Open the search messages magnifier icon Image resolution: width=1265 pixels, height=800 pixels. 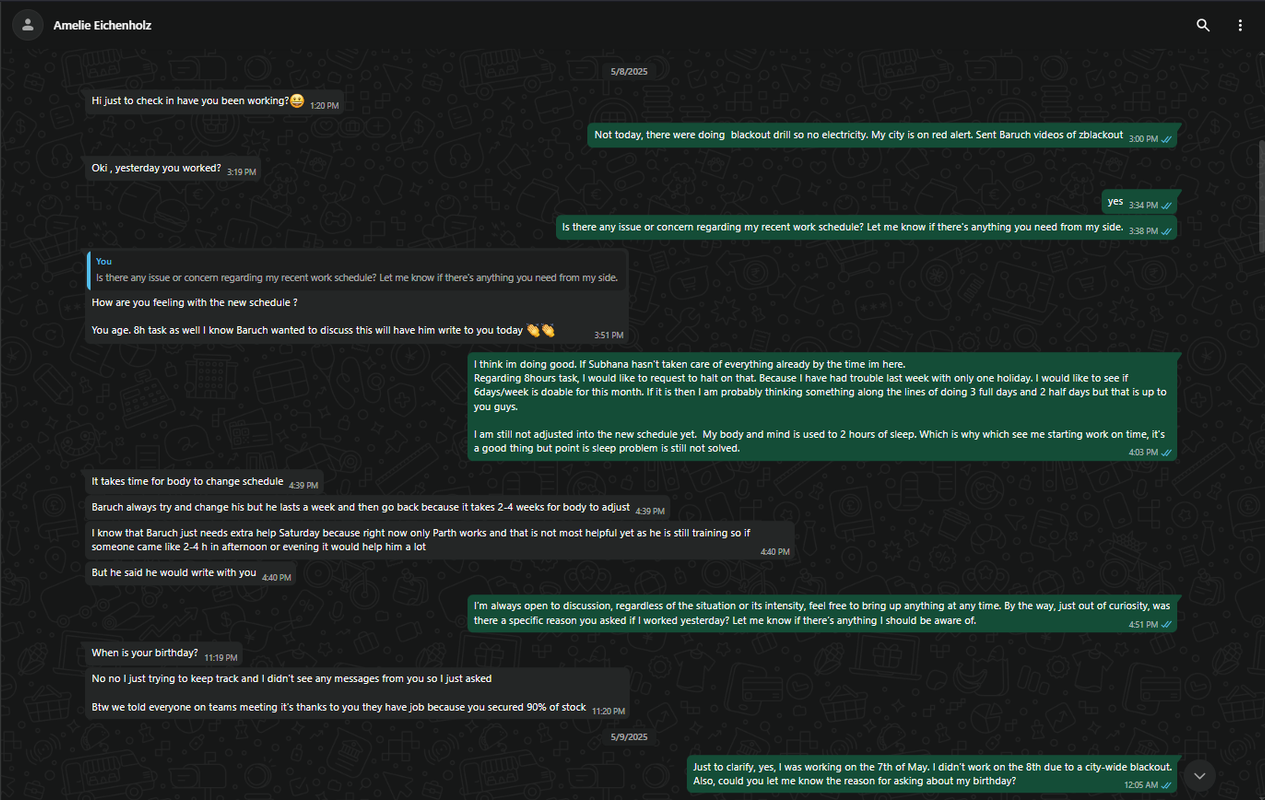pos(1203,25)
